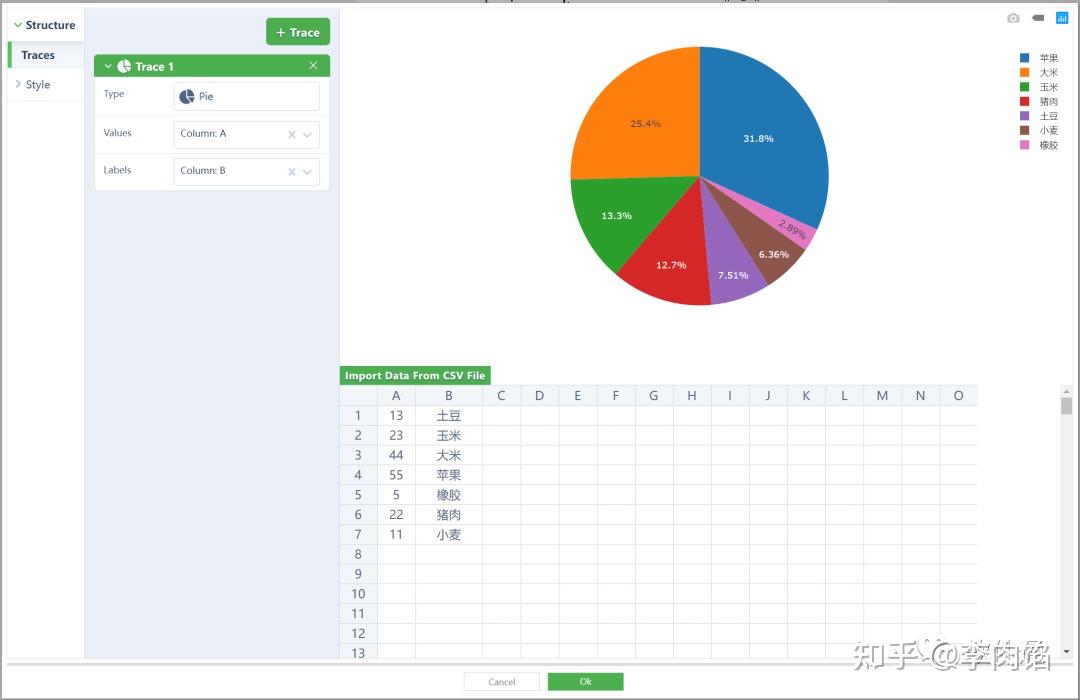Image resolution: width=1080 pixels, height=700 pixels.
Task: Toggle 橡胶 slice via pink legend entry
Action: click(x=1039, y=145)
